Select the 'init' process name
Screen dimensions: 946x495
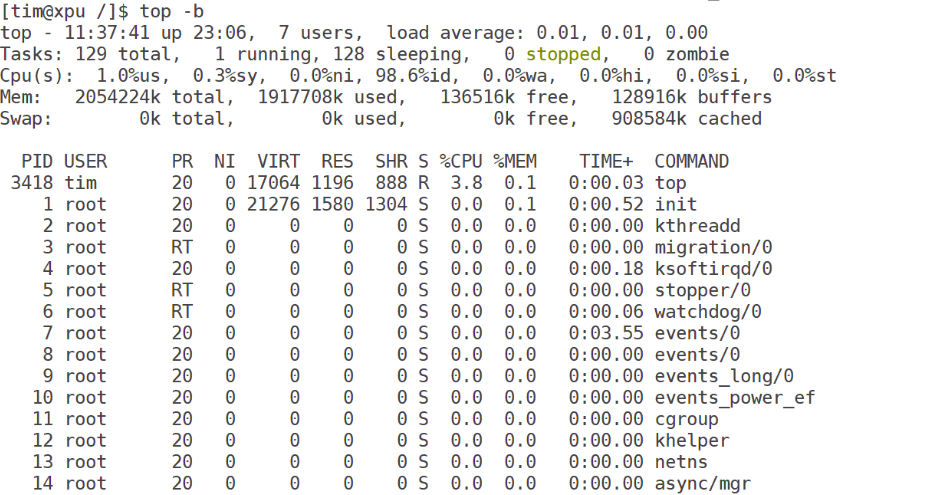click(x=676, y=204)
